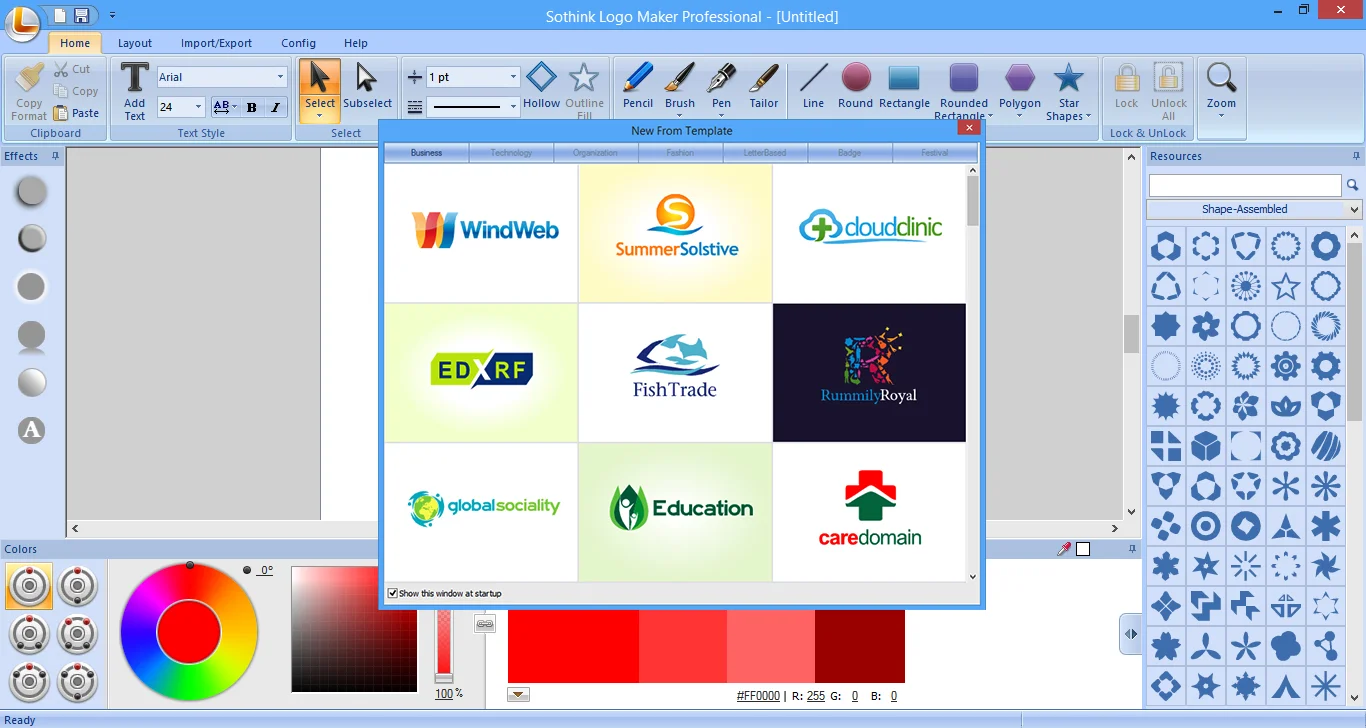Select the four-dot color scheme button
Screen dimensions: 1366x728
tap(78, 635)
